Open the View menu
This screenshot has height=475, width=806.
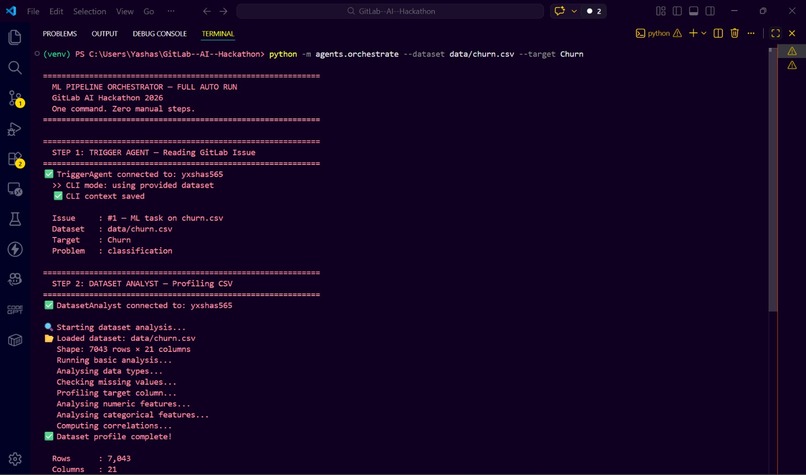tap(124, 11)
